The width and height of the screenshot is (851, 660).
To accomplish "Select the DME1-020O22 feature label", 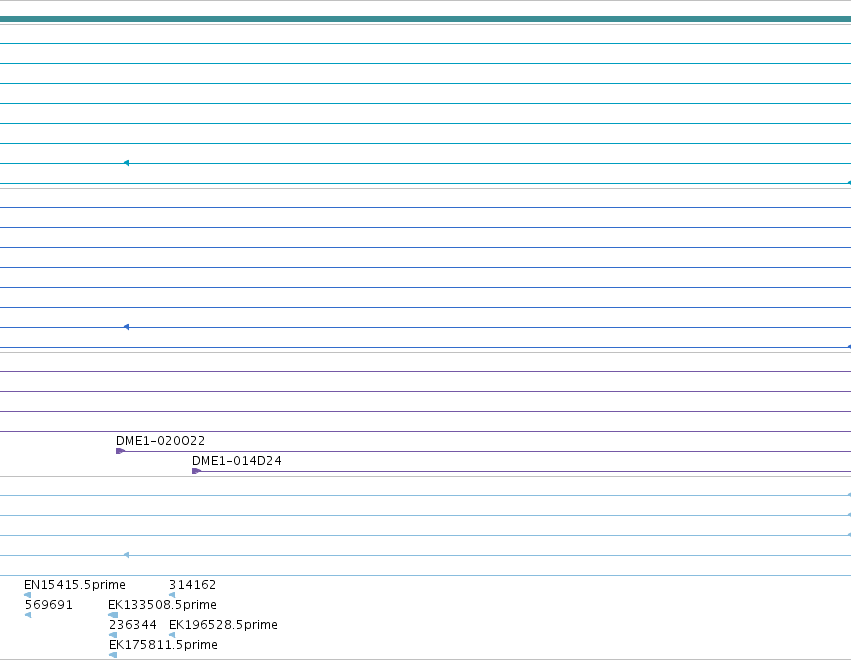I will pyautogui.click(x=161, y=441).
